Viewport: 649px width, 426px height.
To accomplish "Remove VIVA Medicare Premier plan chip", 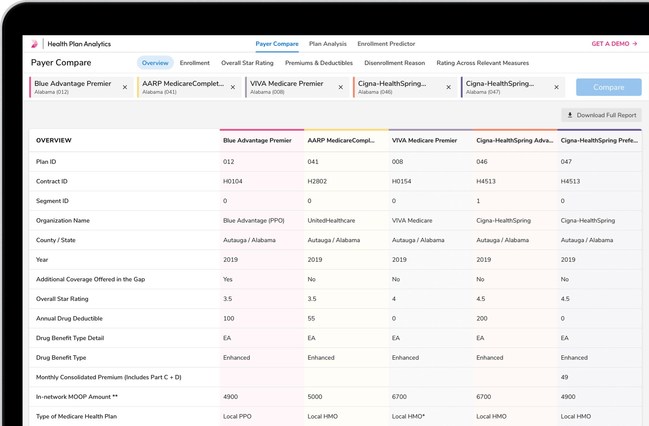I will 341,87.
